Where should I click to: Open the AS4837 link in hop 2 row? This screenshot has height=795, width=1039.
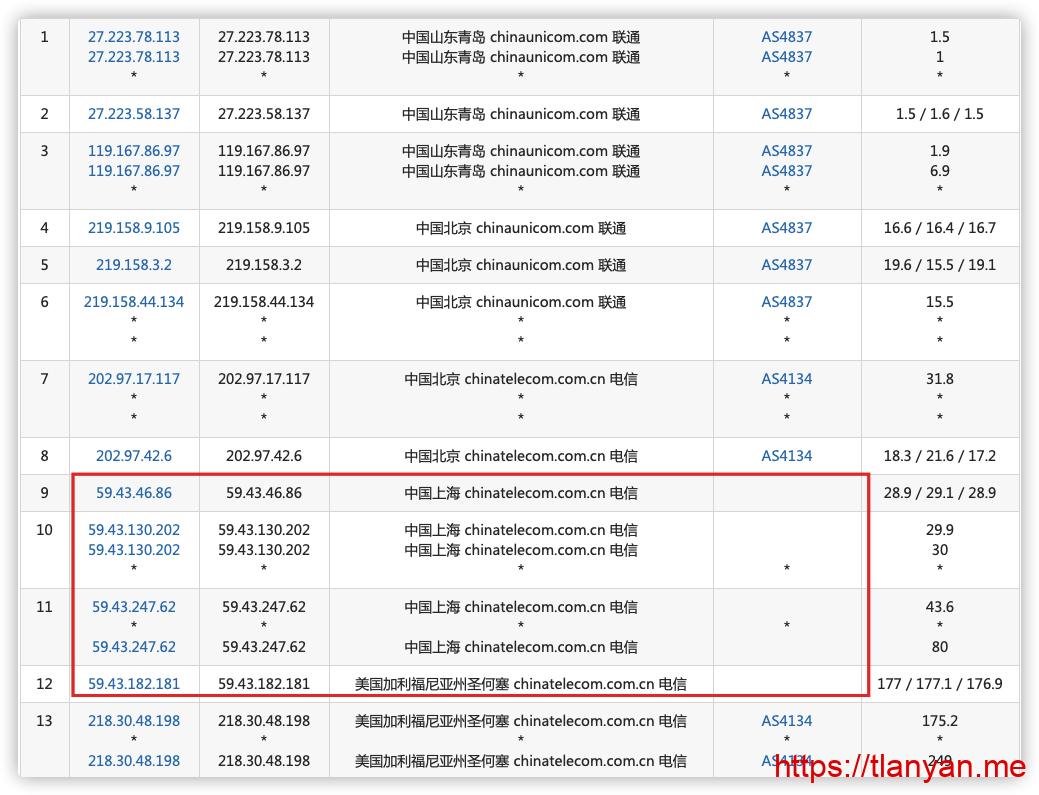pos(786,114)
